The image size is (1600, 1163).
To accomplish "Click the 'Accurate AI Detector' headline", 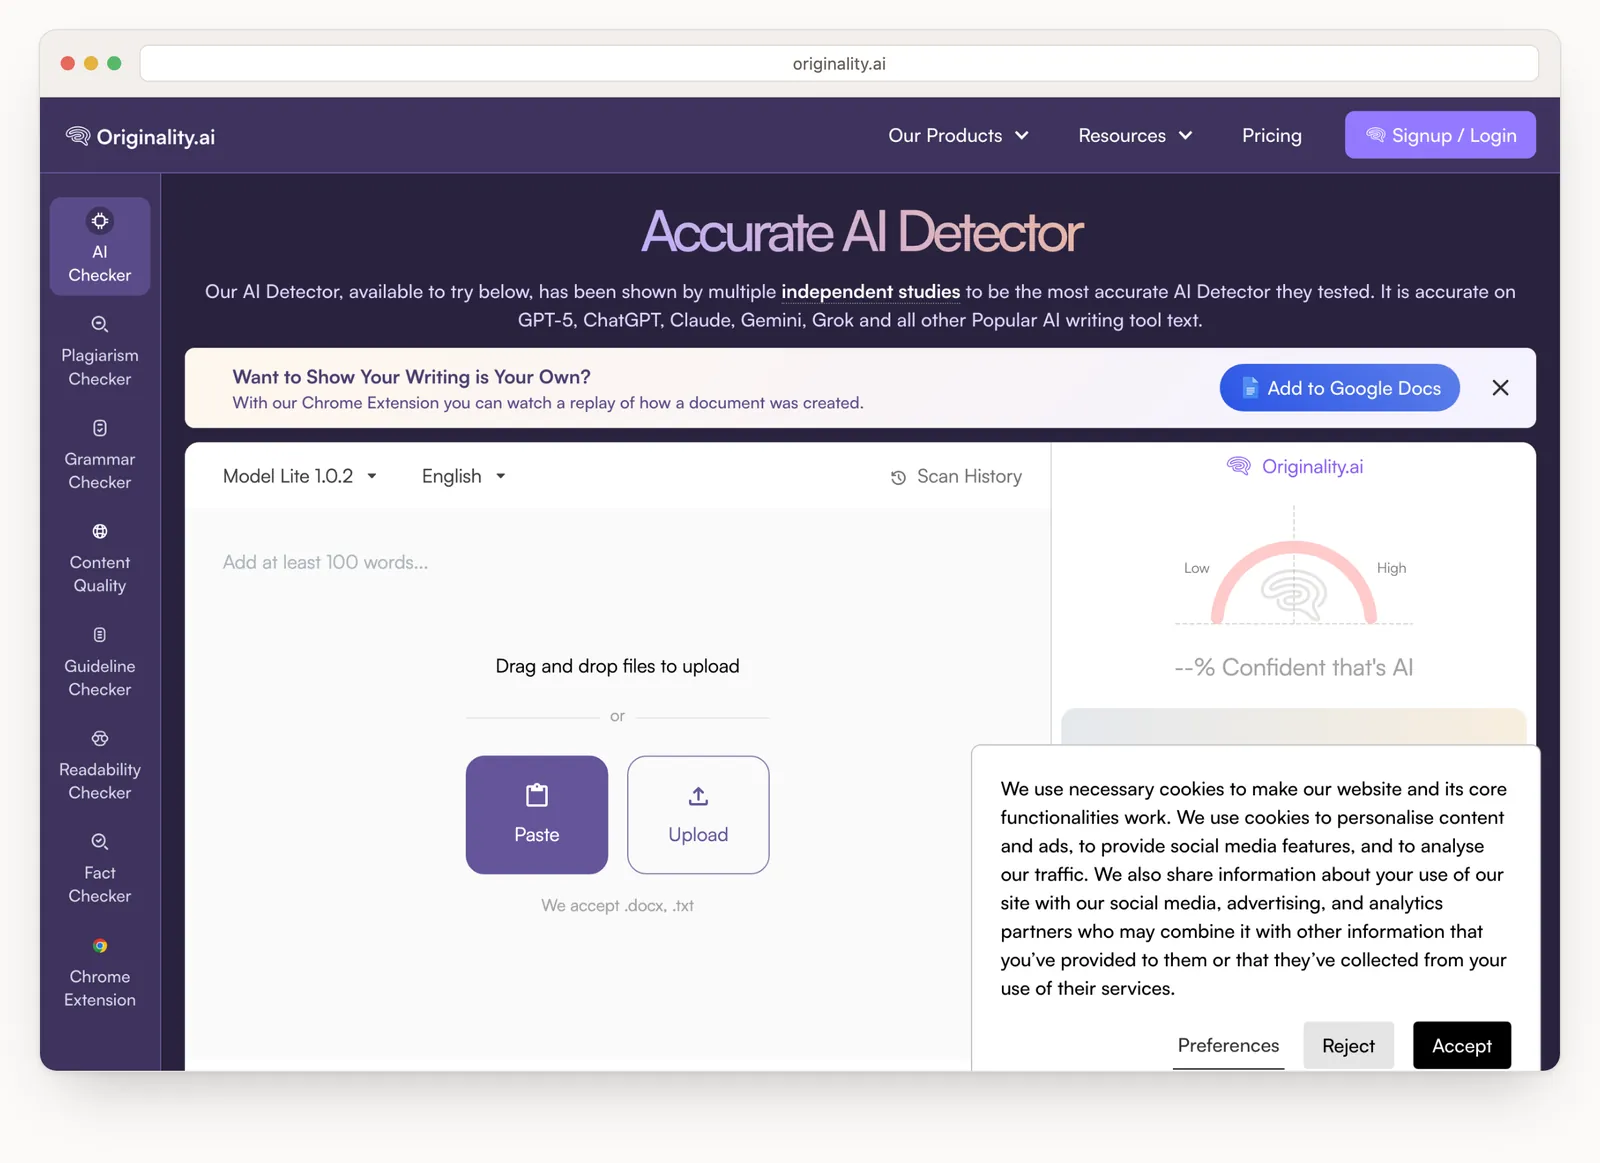I will pos(861,232).
